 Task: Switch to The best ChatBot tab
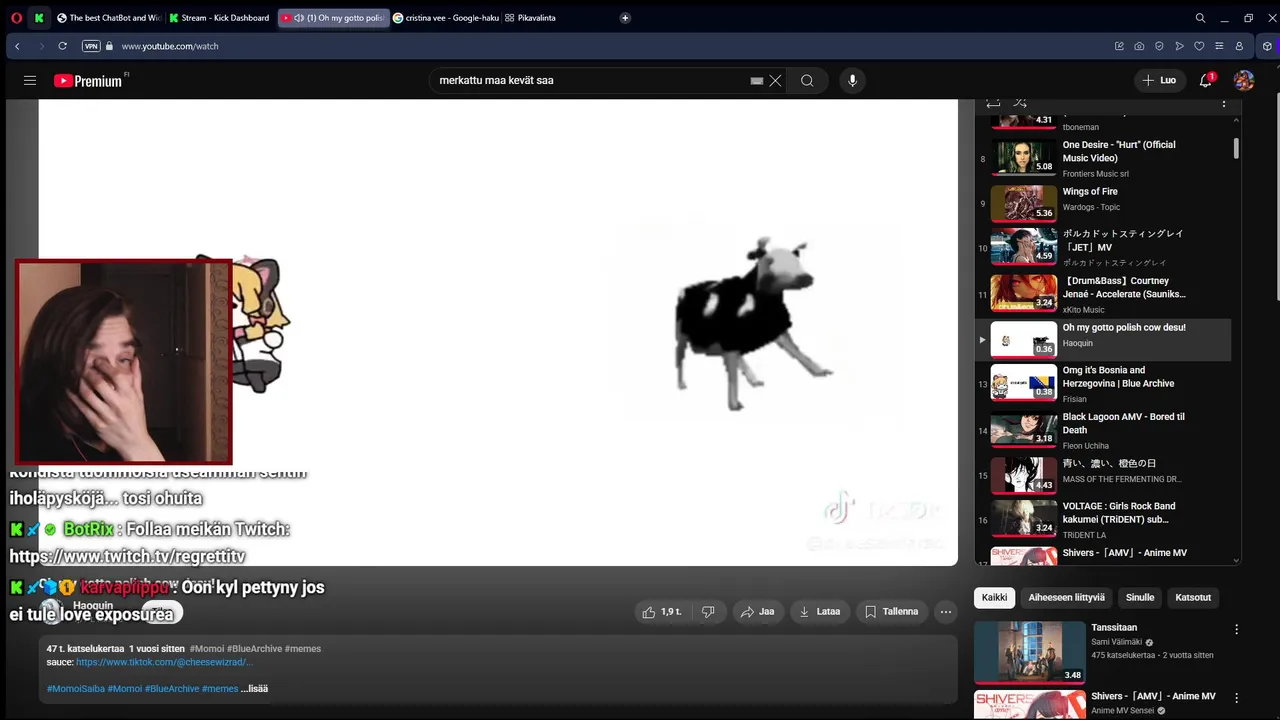pyautogui.click(x=109, y=18)
